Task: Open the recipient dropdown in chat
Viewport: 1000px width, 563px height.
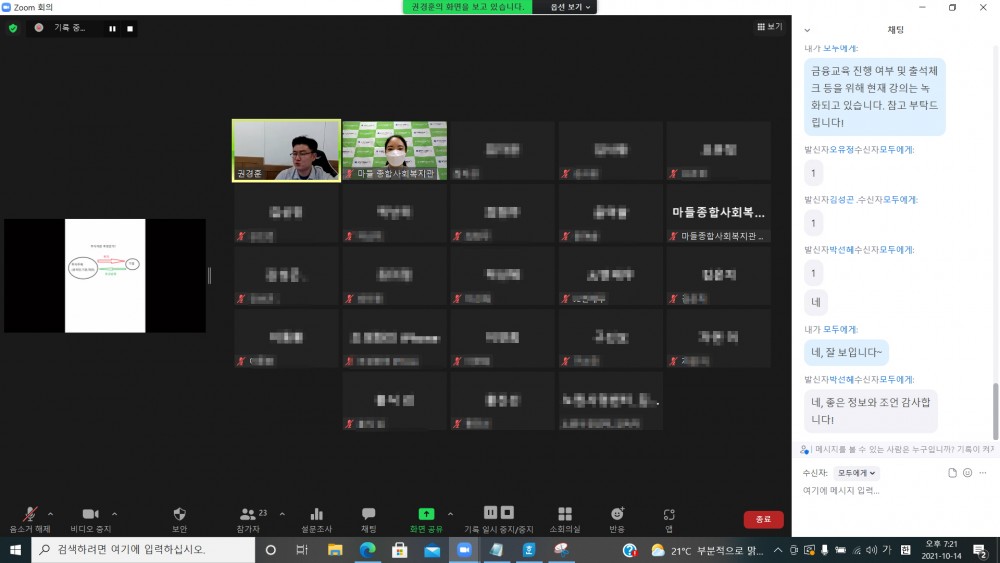Action: (857, 473)
